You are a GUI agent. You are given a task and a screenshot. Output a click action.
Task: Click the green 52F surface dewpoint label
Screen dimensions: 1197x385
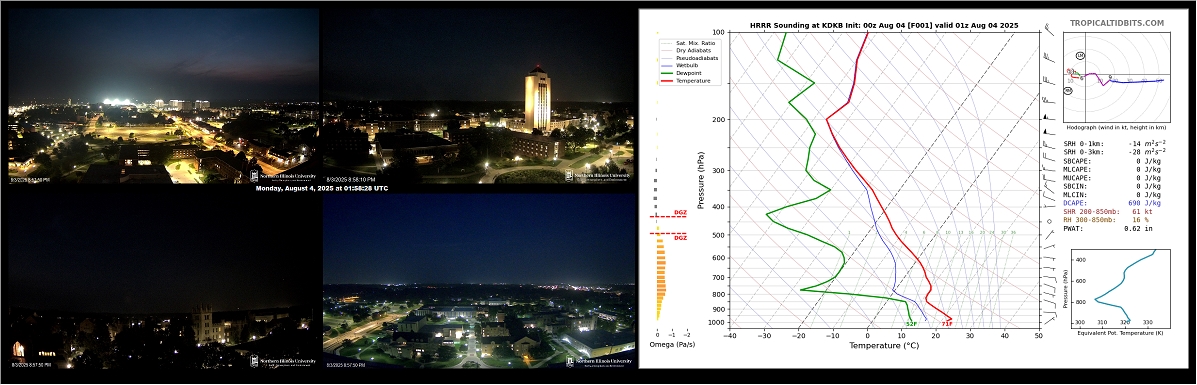(x=911, y=325)
